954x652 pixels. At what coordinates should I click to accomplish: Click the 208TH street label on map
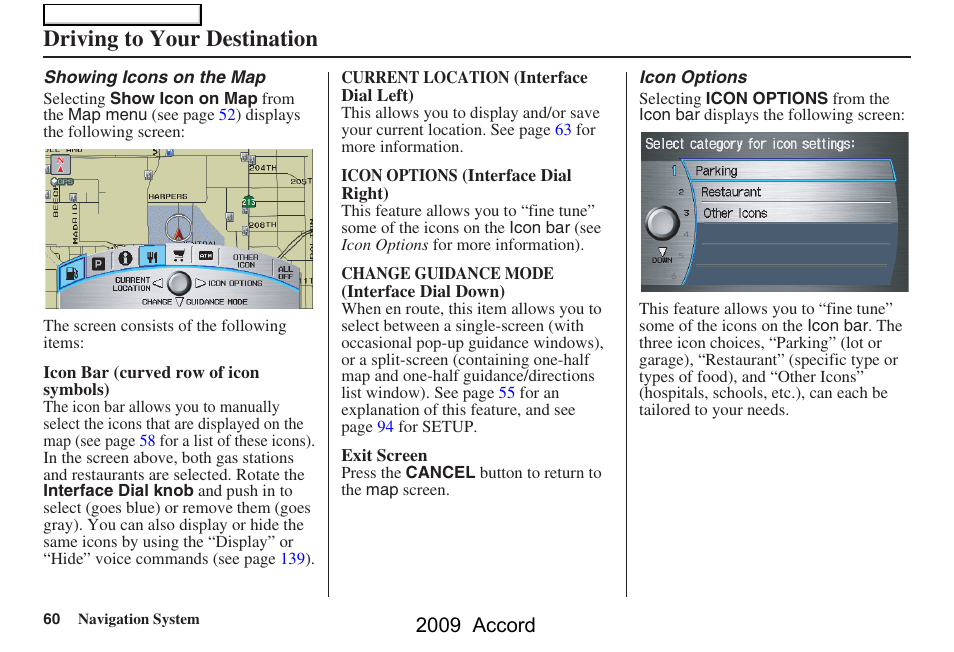(x=263, y=224)
